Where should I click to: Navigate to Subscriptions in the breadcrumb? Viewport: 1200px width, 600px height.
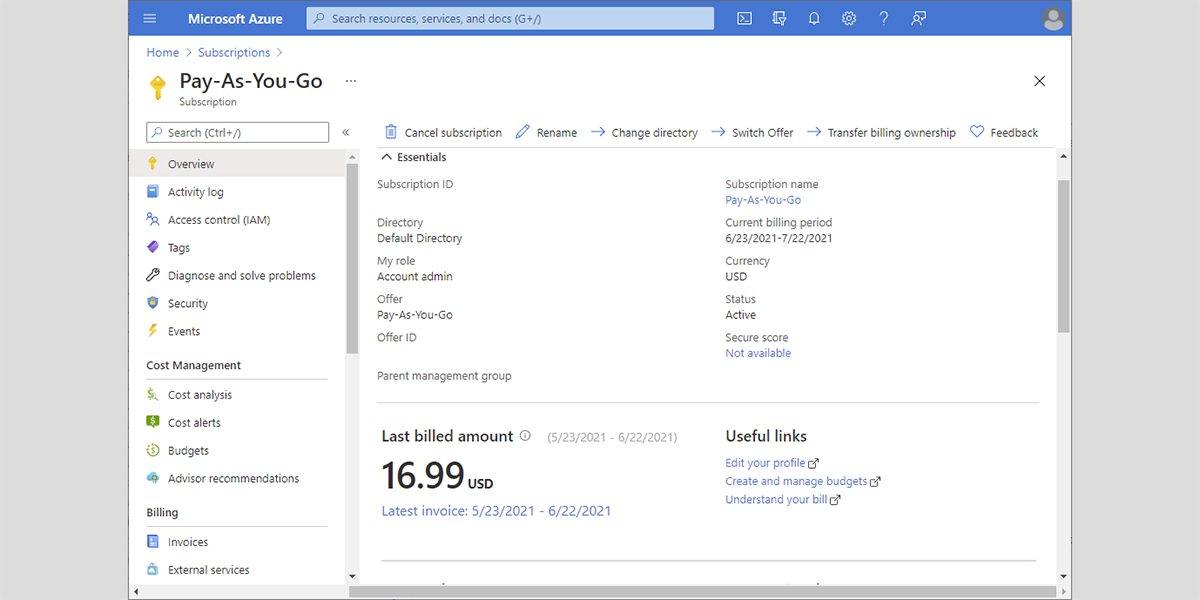click(x=234, y=52)
